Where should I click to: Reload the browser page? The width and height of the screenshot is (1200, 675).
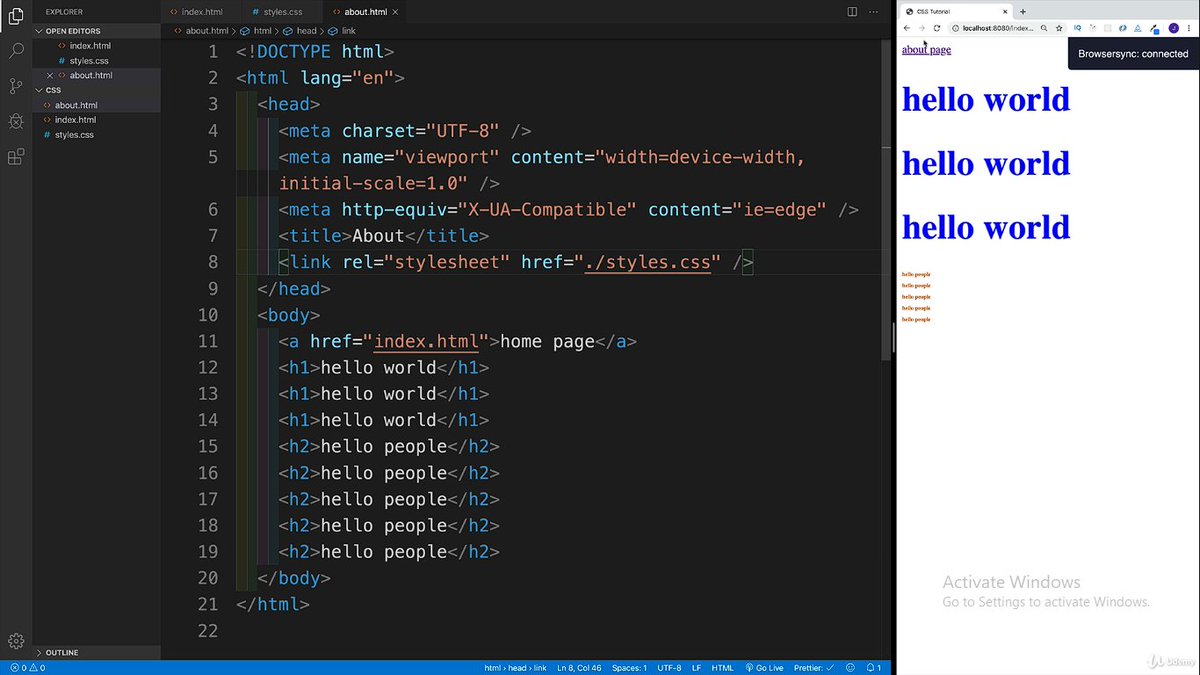click(x=937, y=28)
